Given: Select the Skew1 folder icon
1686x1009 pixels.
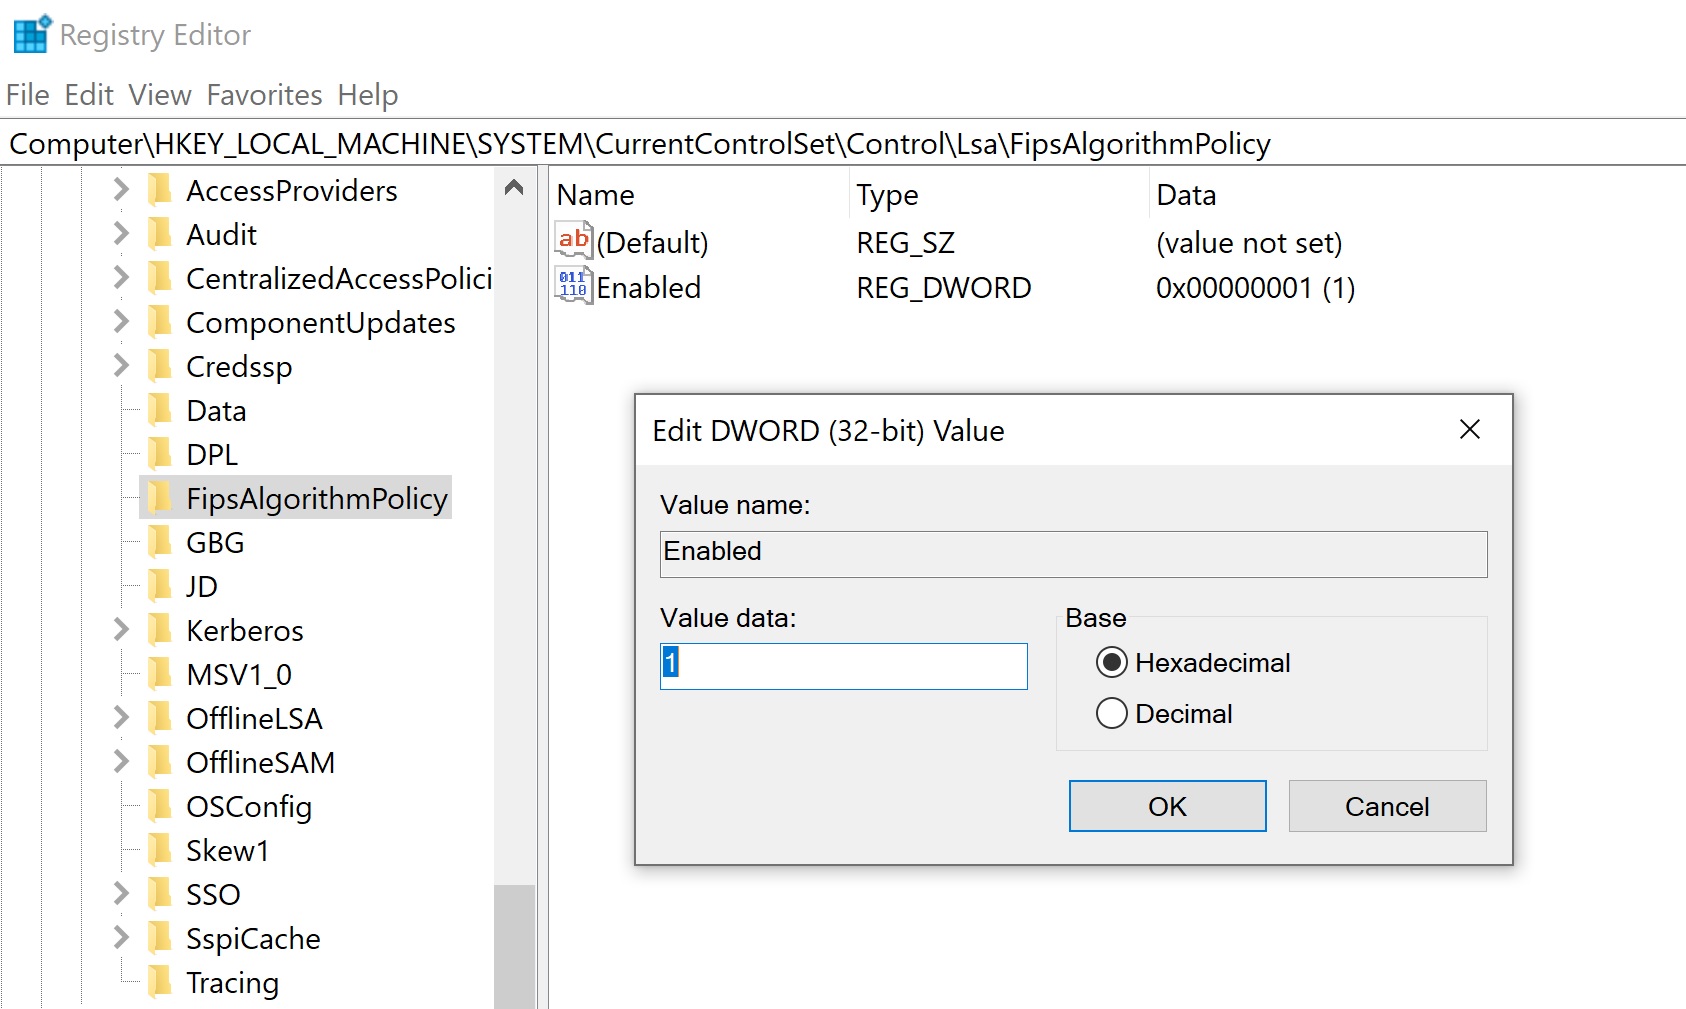Looking at the screenshot, I should (x=162, y=850).
